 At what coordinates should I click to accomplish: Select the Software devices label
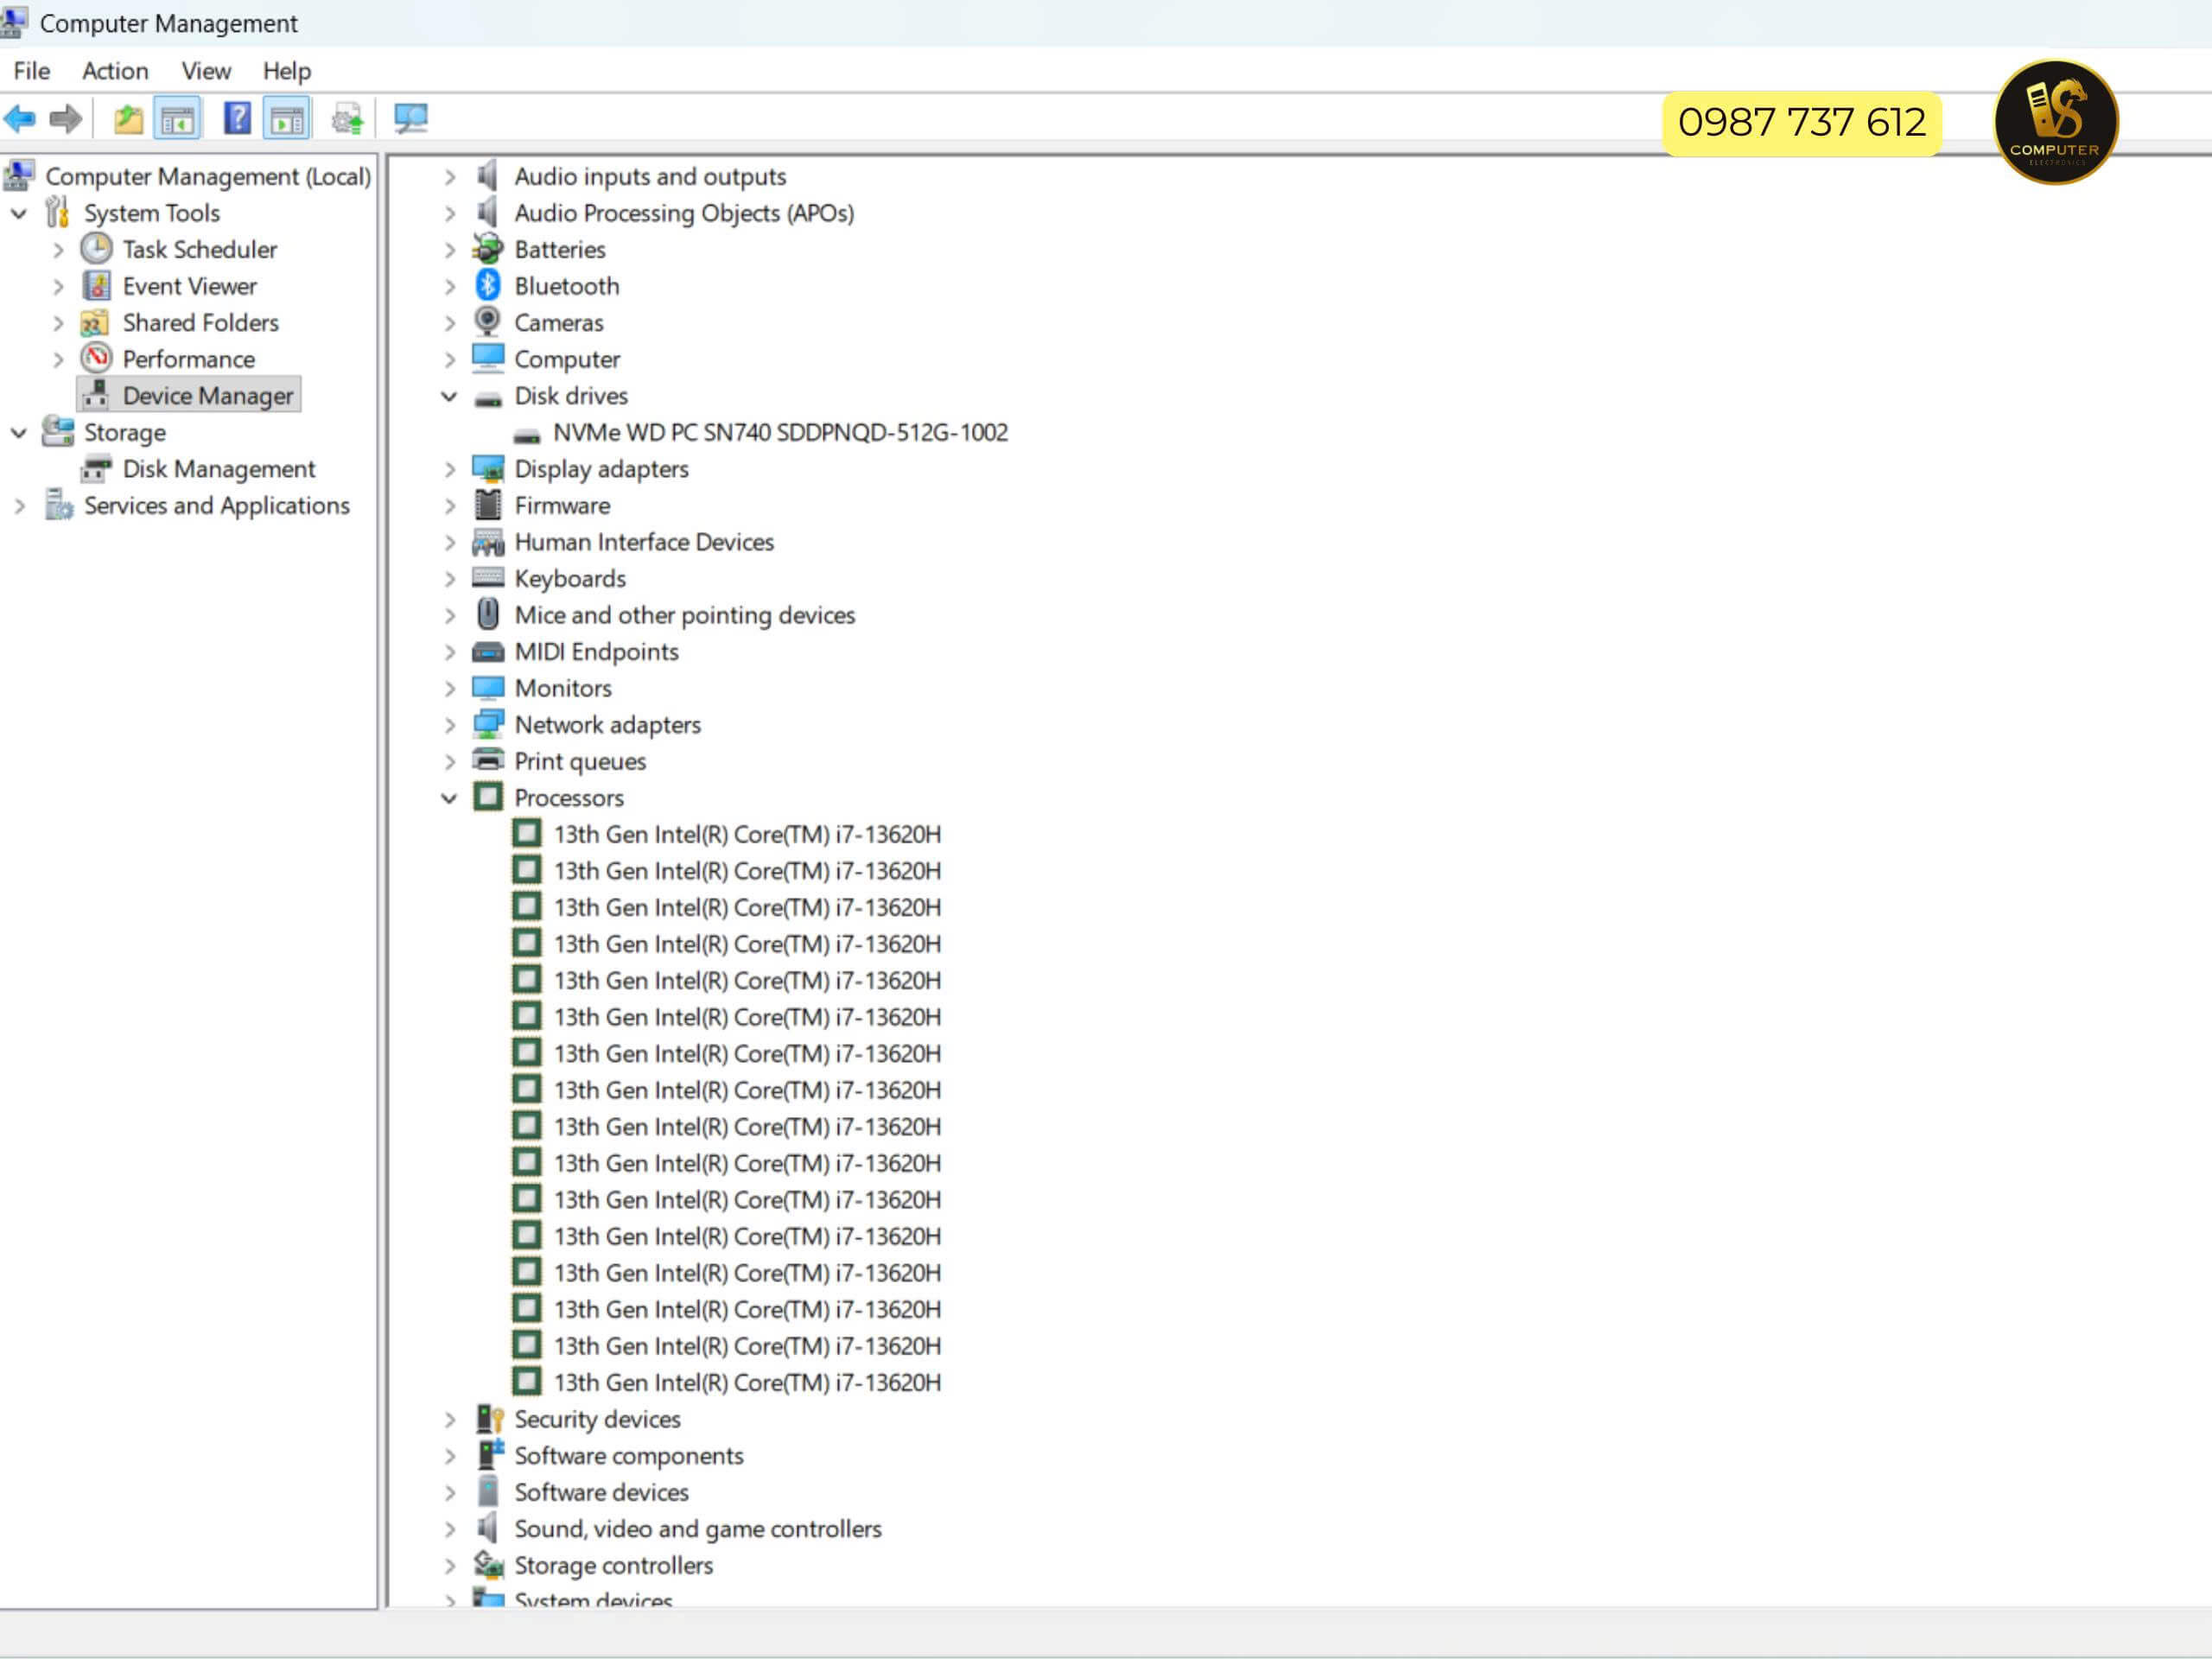tap(601, 1492)
